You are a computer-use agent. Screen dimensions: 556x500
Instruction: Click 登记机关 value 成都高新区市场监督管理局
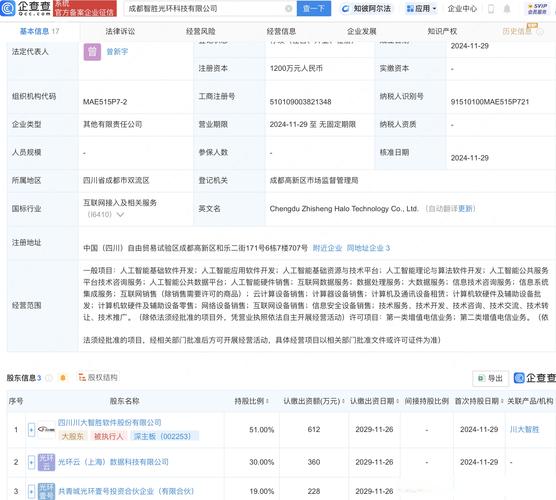pyautogui.click(x=314, y=180)
